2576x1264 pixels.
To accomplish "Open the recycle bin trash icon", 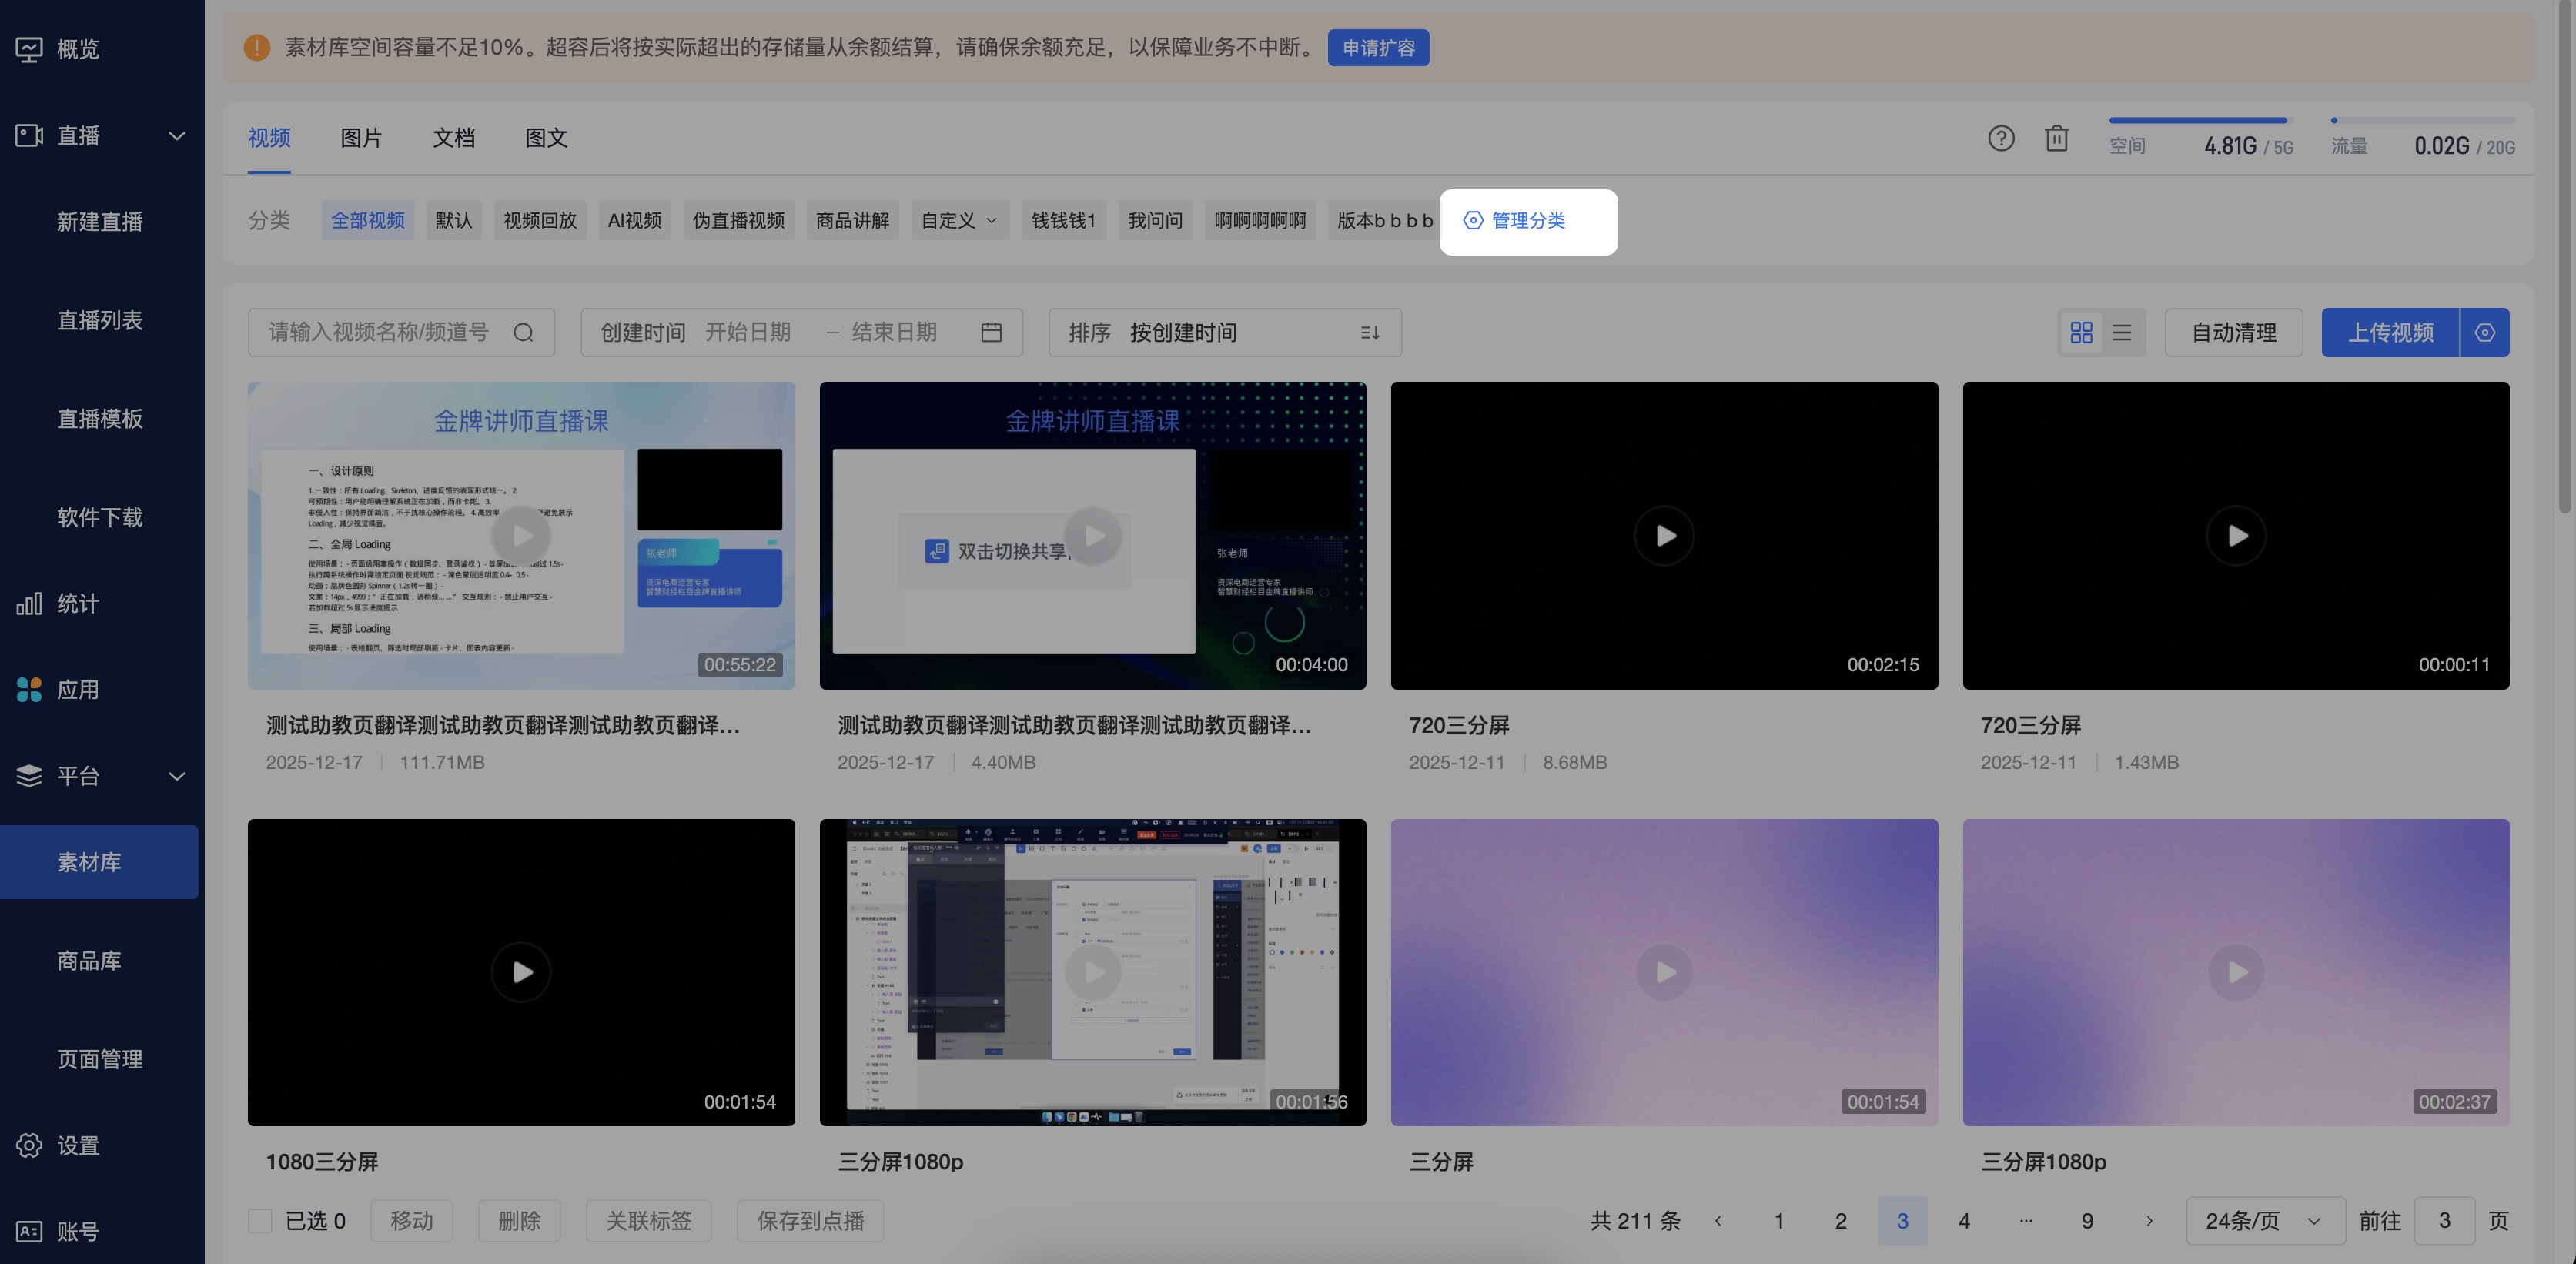I will point(2057,138).
